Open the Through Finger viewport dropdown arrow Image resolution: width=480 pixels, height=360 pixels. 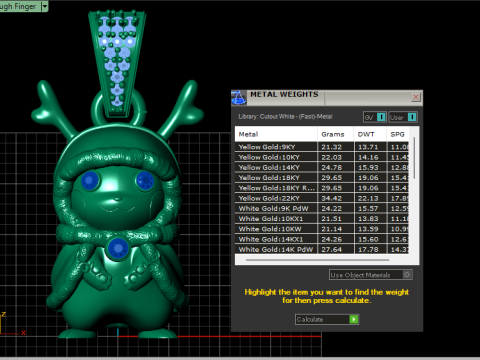coord(45,6)
